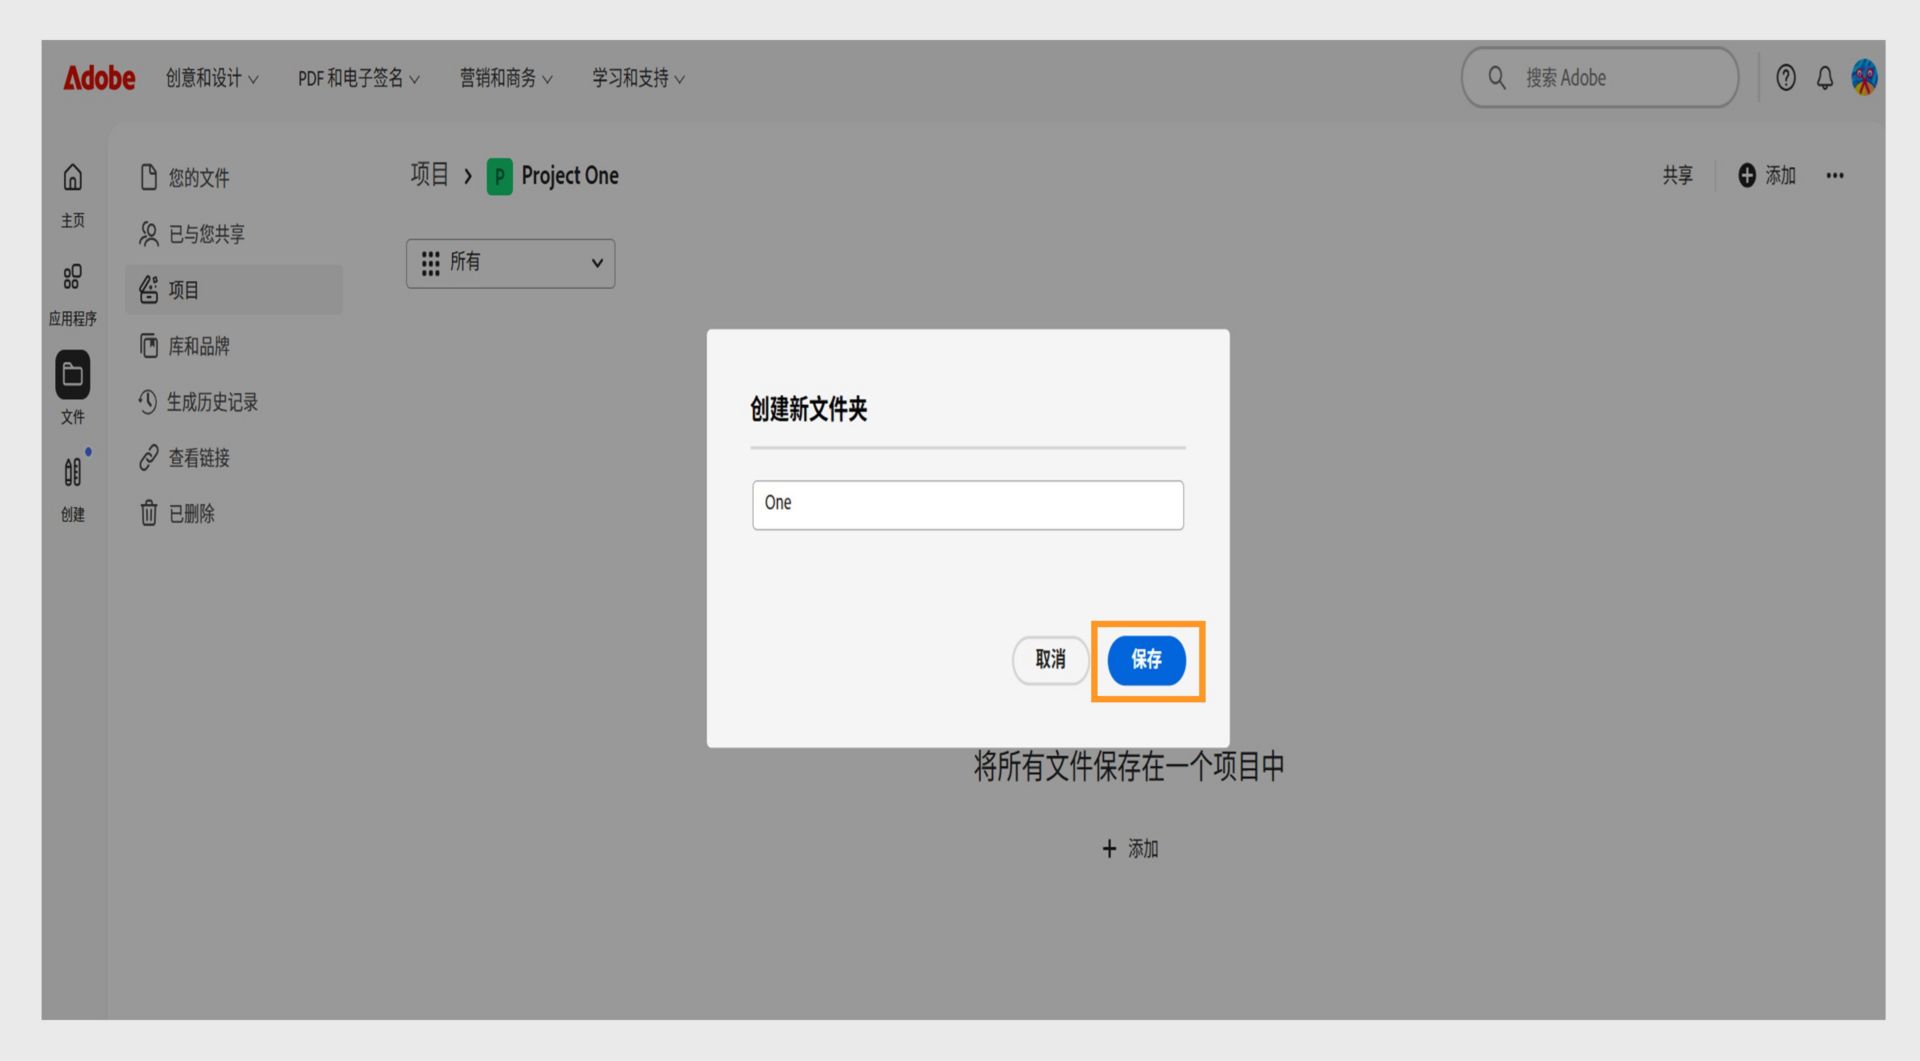Click 将所有文件保存在一个项目中 text
The height and width of the screenshot is (1061, 1920).
(x=1129, y=766)
